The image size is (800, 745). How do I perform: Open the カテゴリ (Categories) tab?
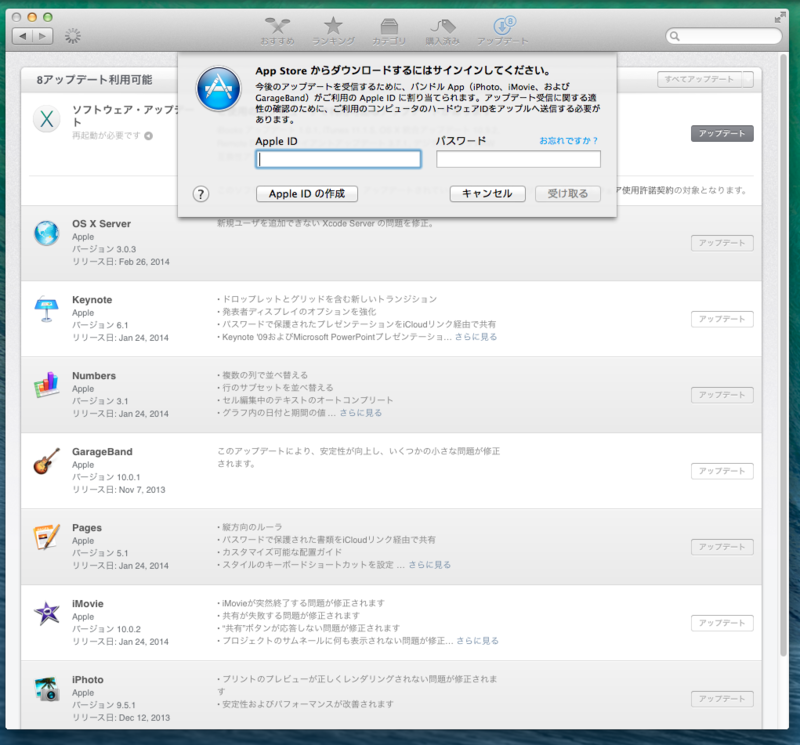point(389,31)
